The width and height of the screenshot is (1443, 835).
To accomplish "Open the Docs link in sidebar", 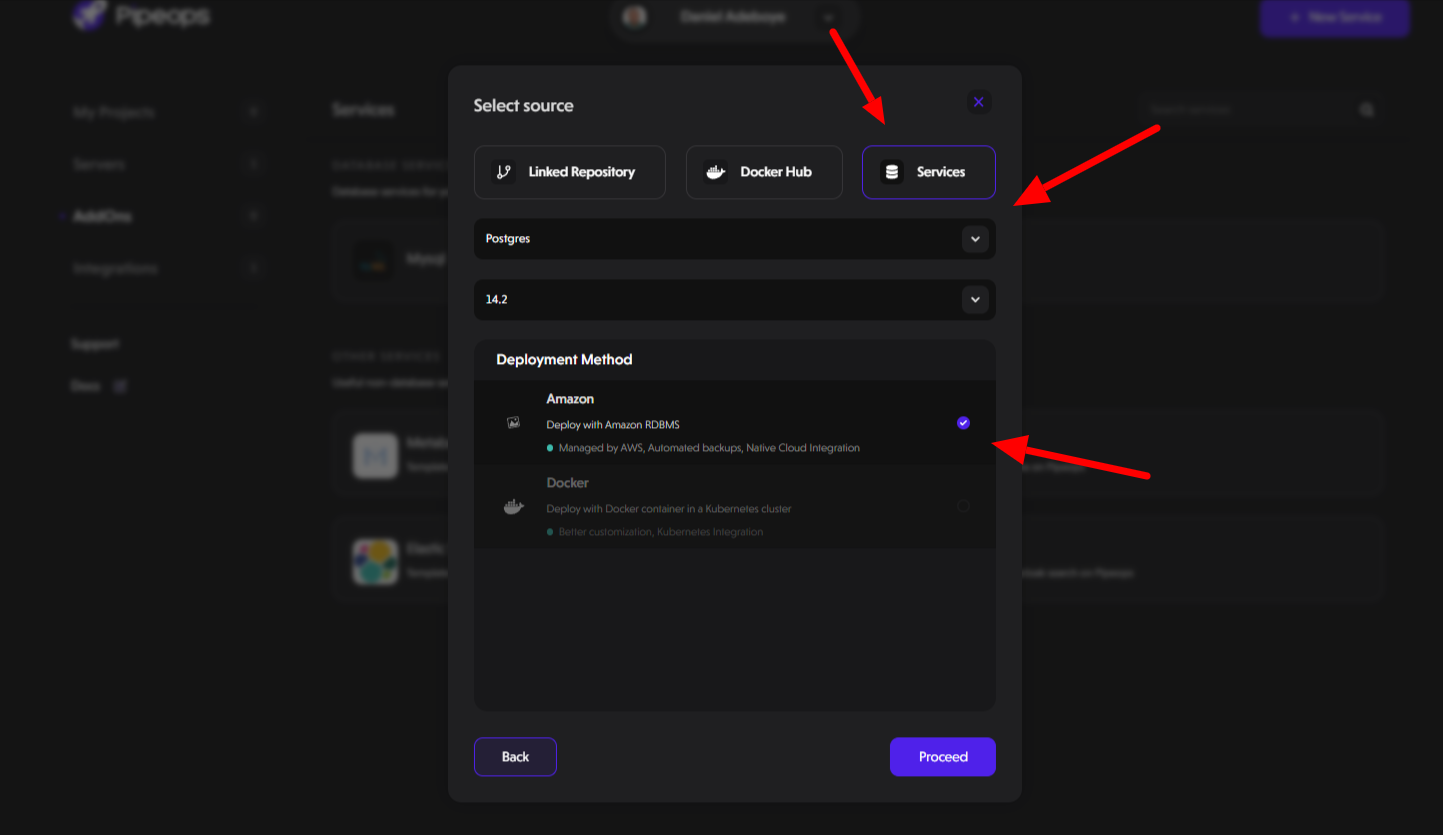I will (x=85, y=386).
